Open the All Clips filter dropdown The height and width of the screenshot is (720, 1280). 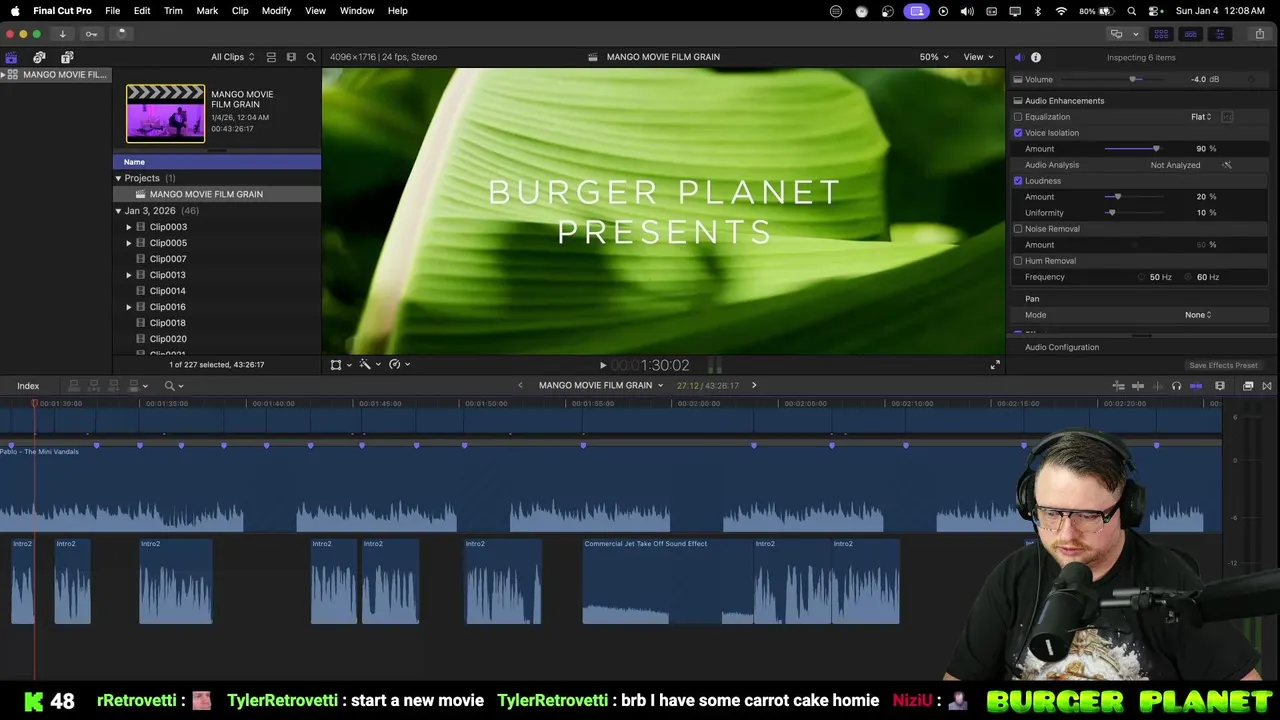click(232, 57)
